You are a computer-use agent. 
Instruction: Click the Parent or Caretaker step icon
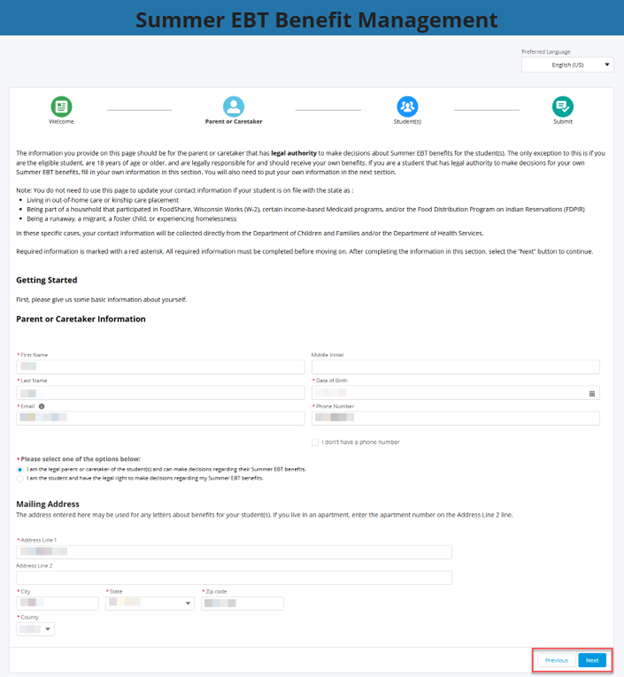coord(233,106)
